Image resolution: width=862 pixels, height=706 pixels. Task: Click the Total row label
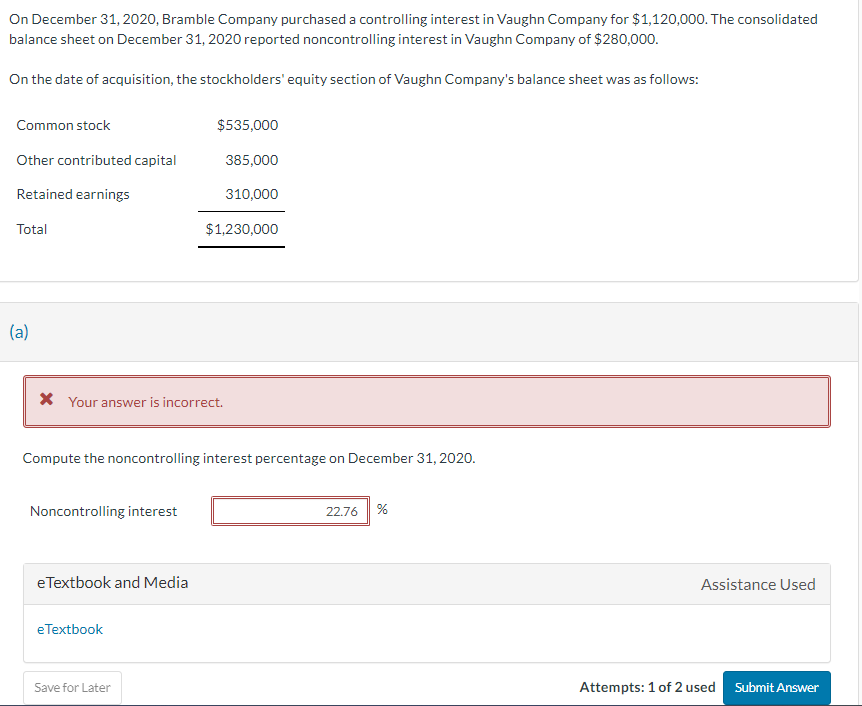(x=32, y=229)
